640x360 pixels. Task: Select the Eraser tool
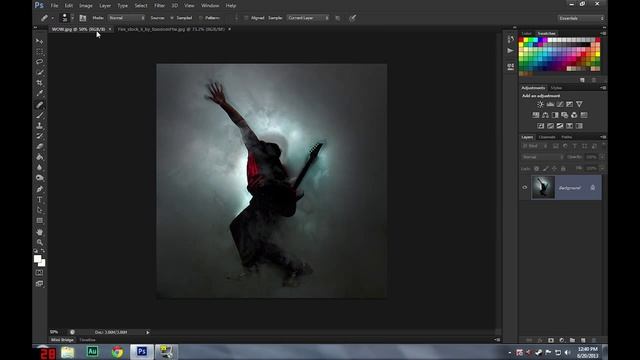pos(40,147)
